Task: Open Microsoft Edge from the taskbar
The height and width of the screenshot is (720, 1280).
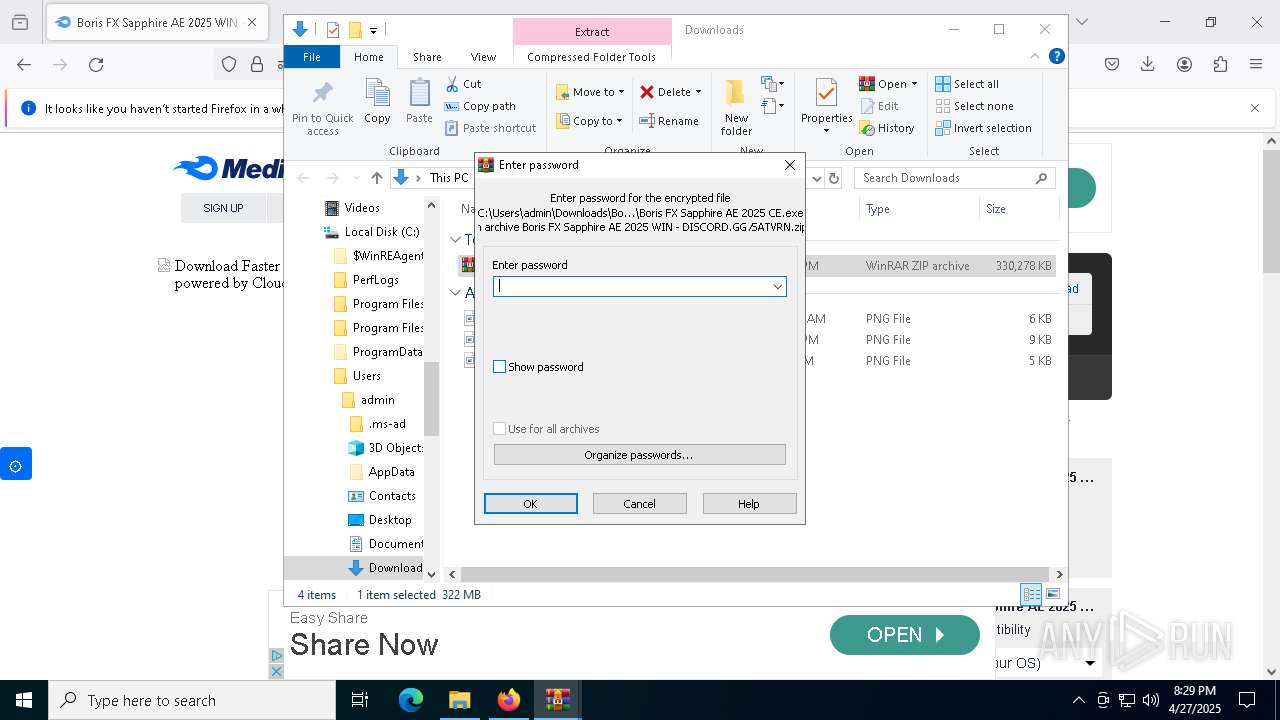Action: pyautogui.click(x=411, y=700)
